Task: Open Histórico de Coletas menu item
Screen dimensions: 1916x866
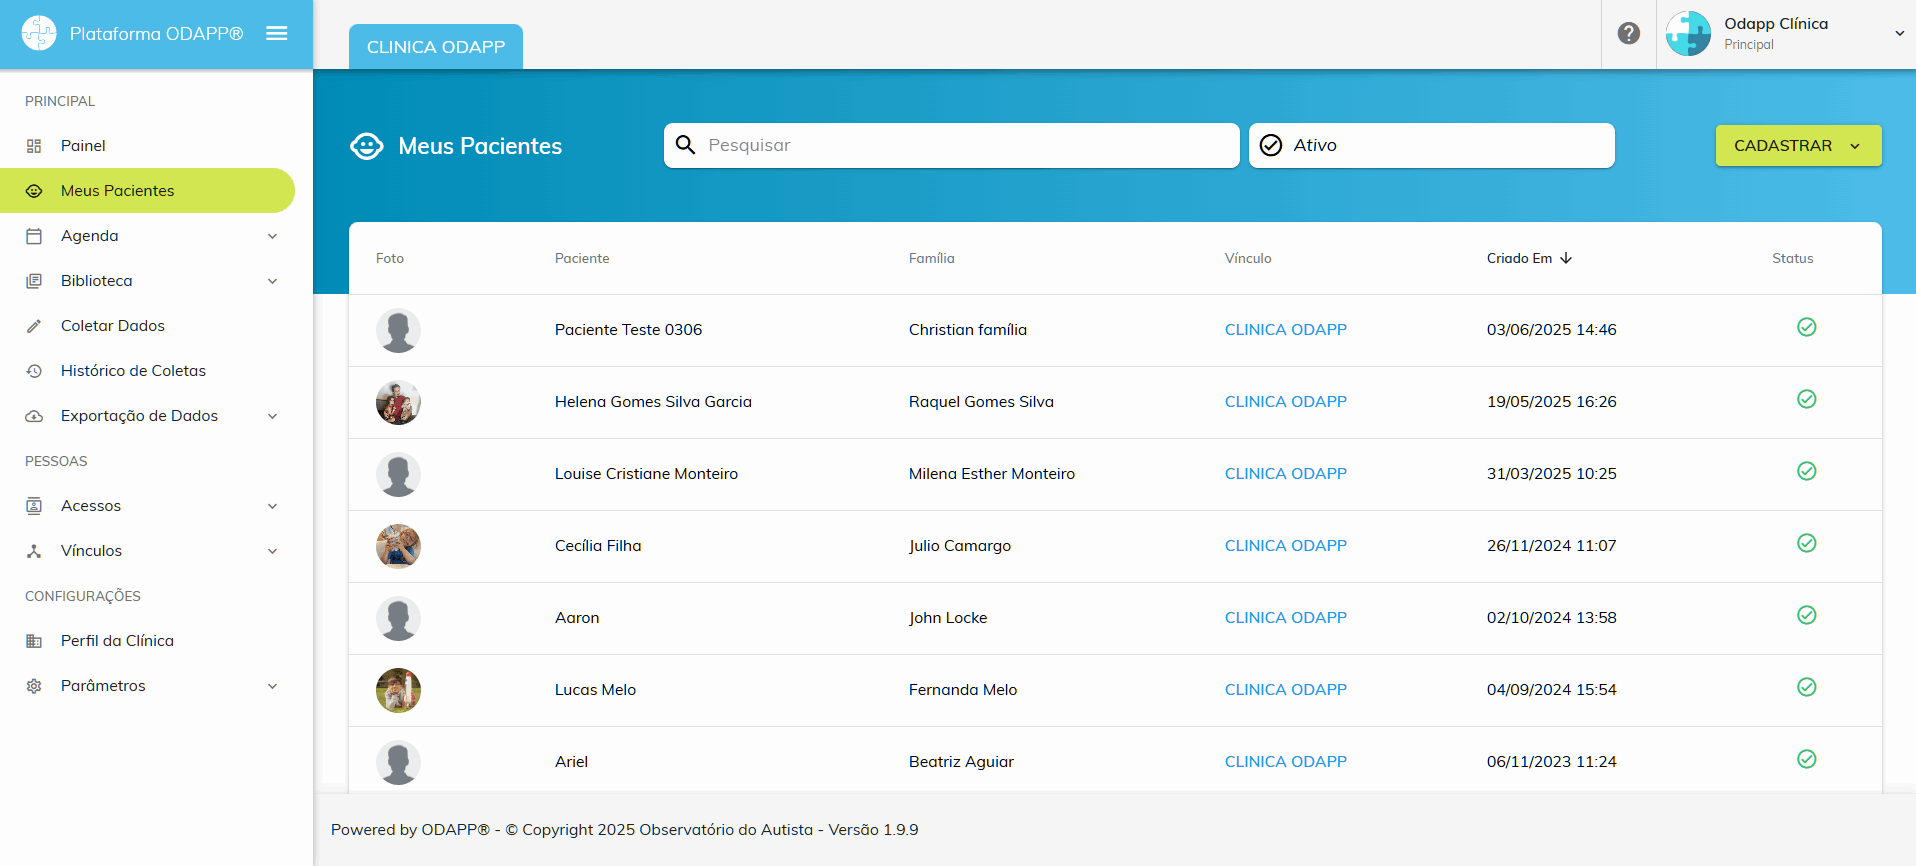Action: 147,371
